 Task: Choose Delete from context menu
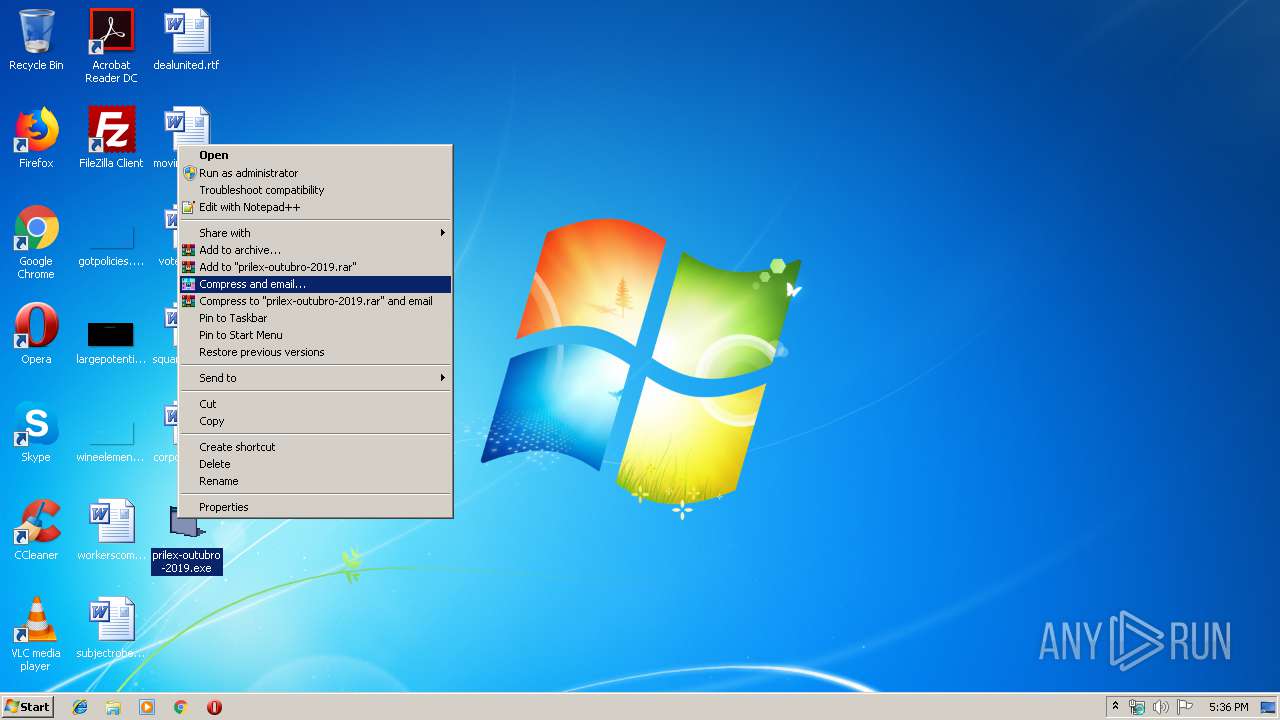tap(315, 464)
